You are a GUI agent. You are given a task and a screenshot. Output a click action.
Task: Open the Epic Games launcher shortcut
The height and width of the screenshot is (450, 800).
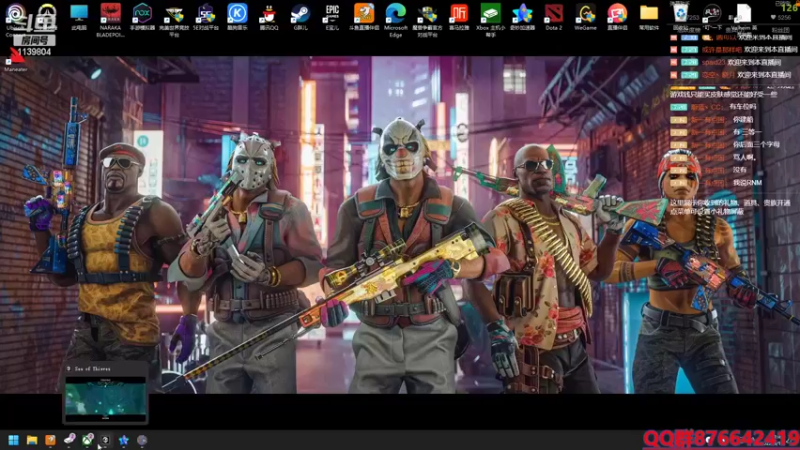(332, 14)
